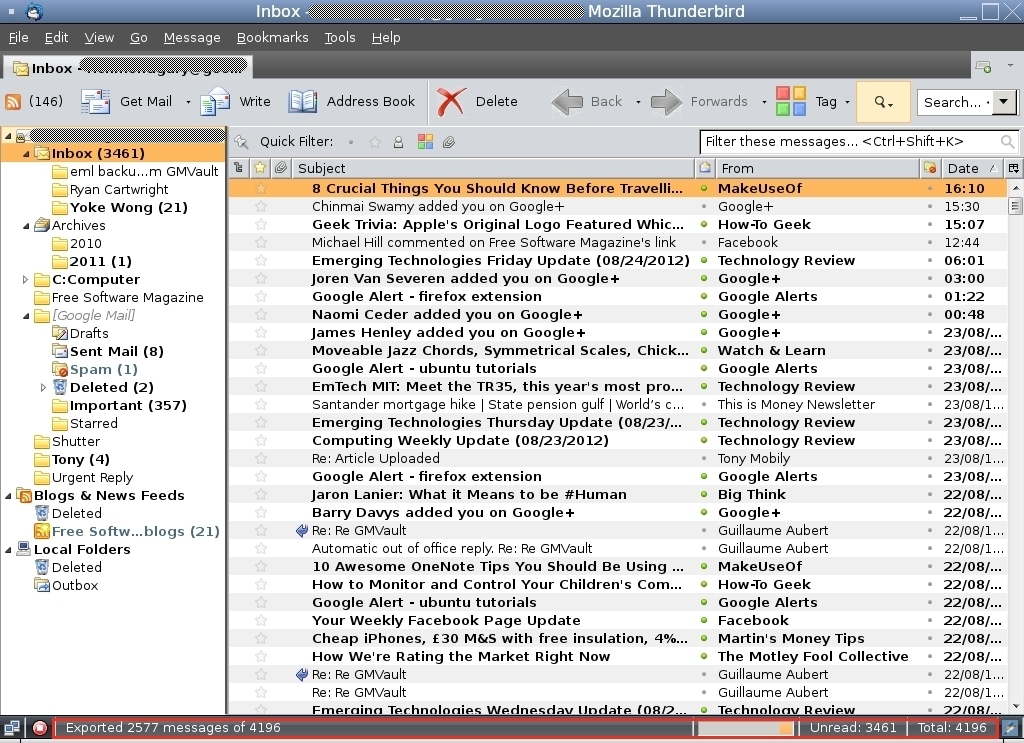This screenshot has width=1024, height=743.
Task: Open the Spam folder
Action: [103, 369]
